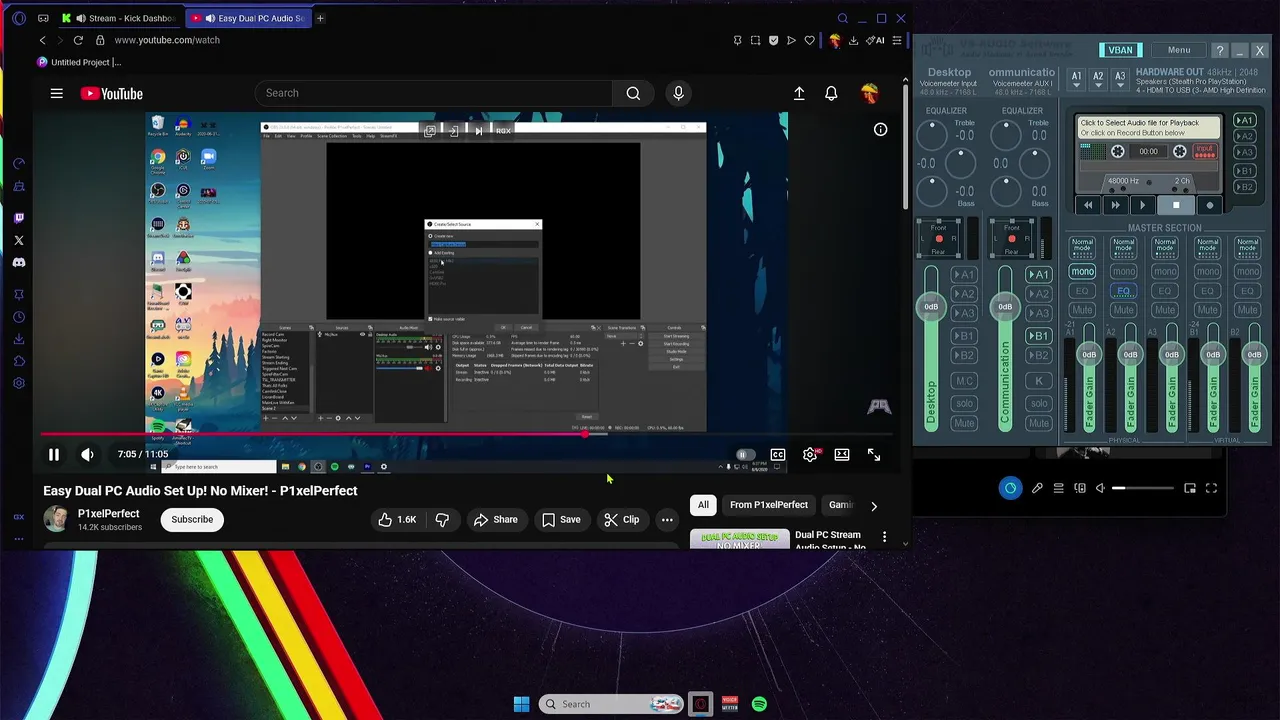Mute the YouTube video volume
Image resolution: width=1280 pixels, height=720 pixels.
point(87,454)
